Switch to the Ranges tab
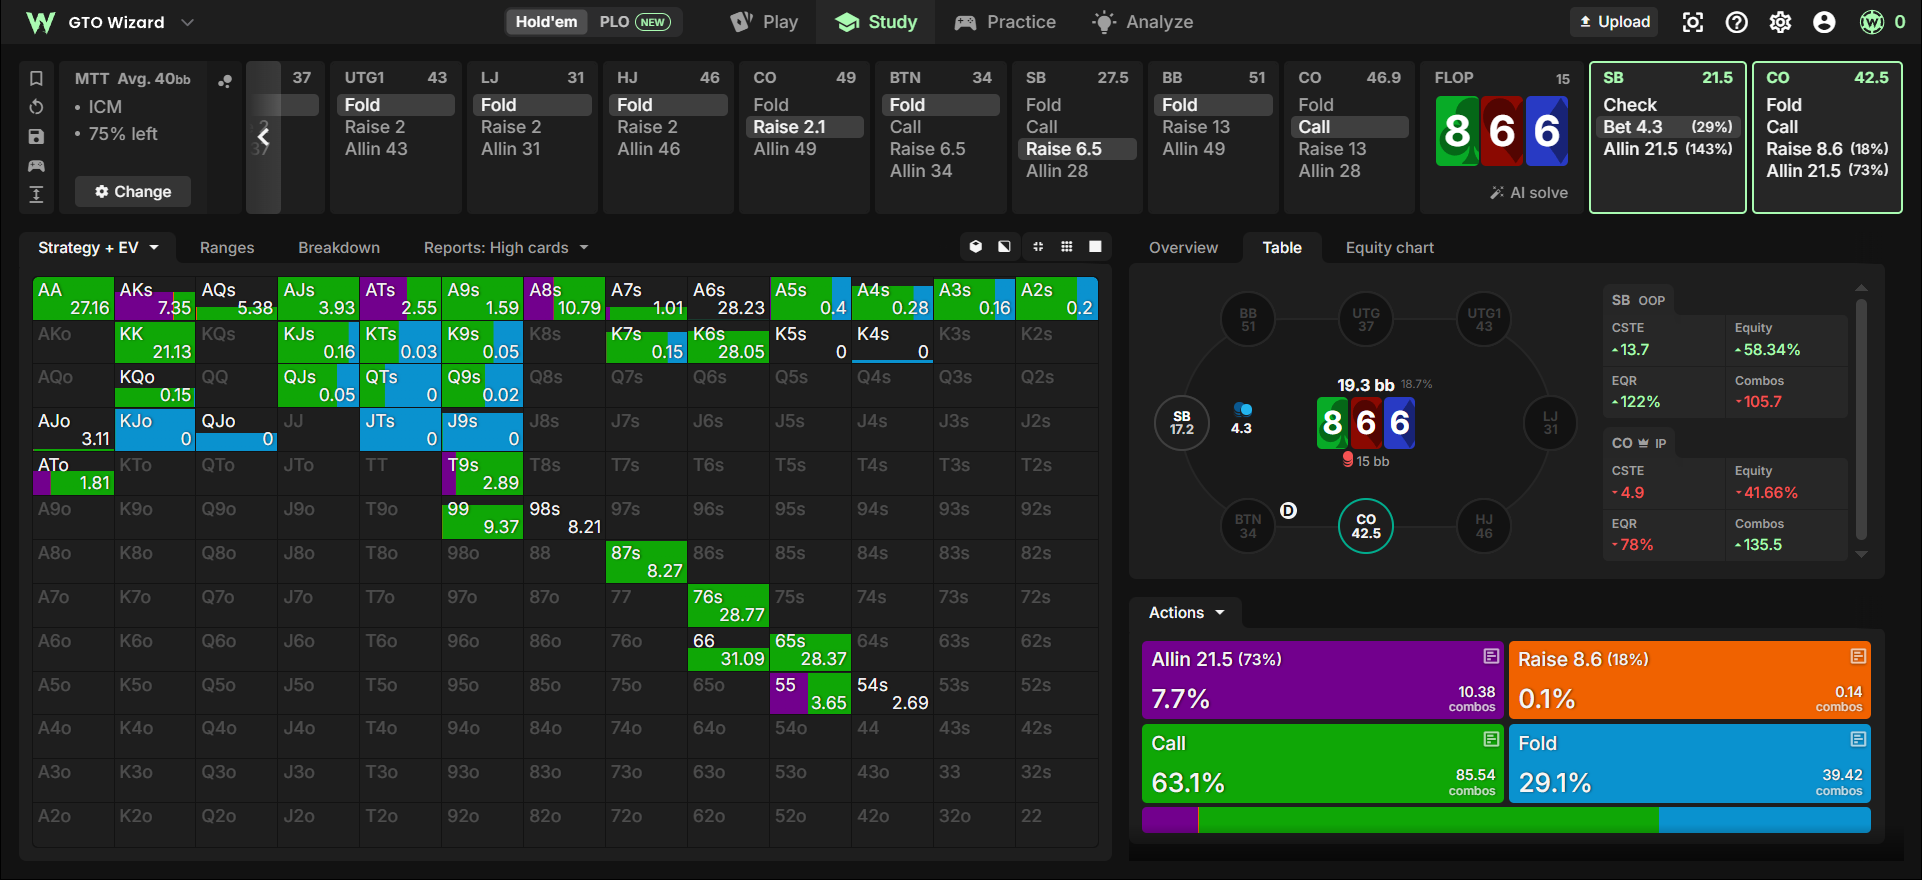Image resolution: width=1922 pixels, height=880 pixels. (x=227, y=247)
